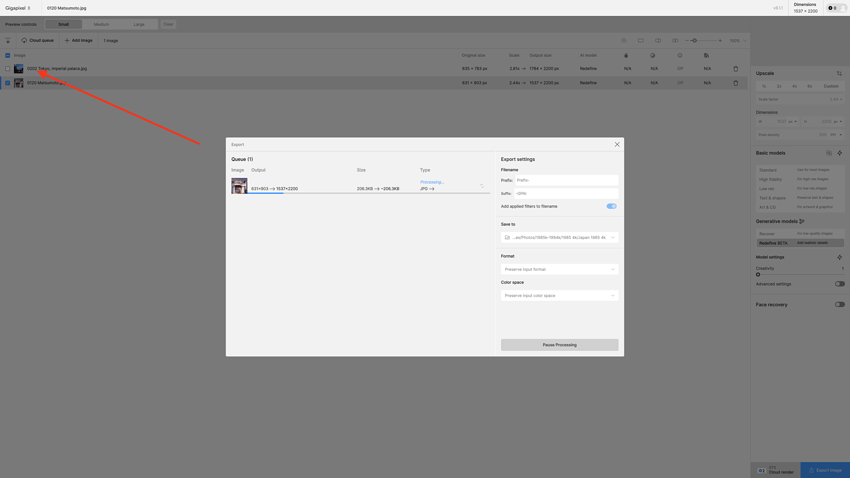Click the Clear preview button
Viewport: 850px width, 478px height.
point(168,24)
